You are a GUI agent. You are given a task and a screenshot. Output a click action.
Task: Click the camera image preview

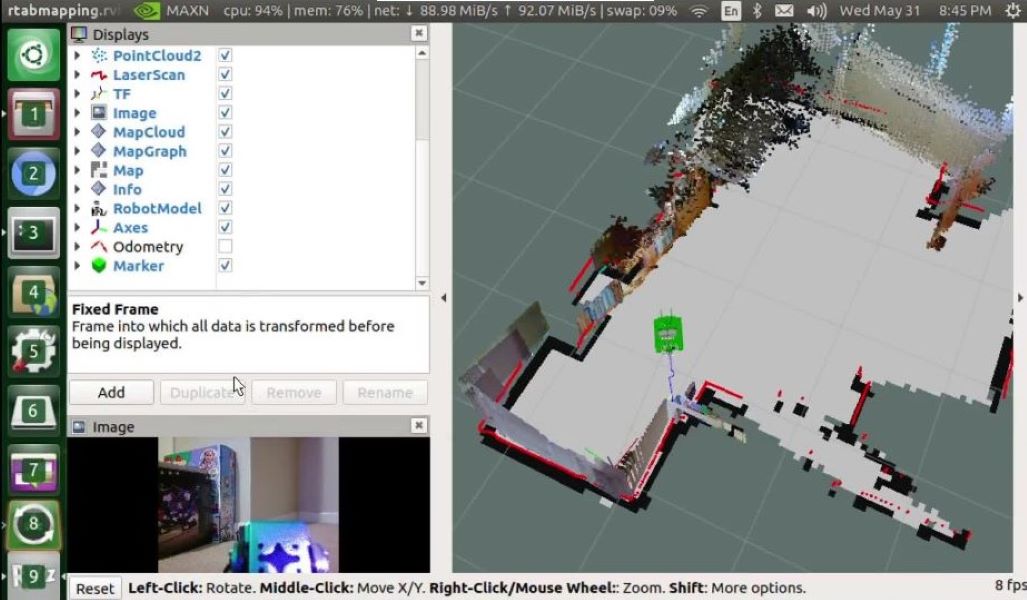(x=248, y=505)
